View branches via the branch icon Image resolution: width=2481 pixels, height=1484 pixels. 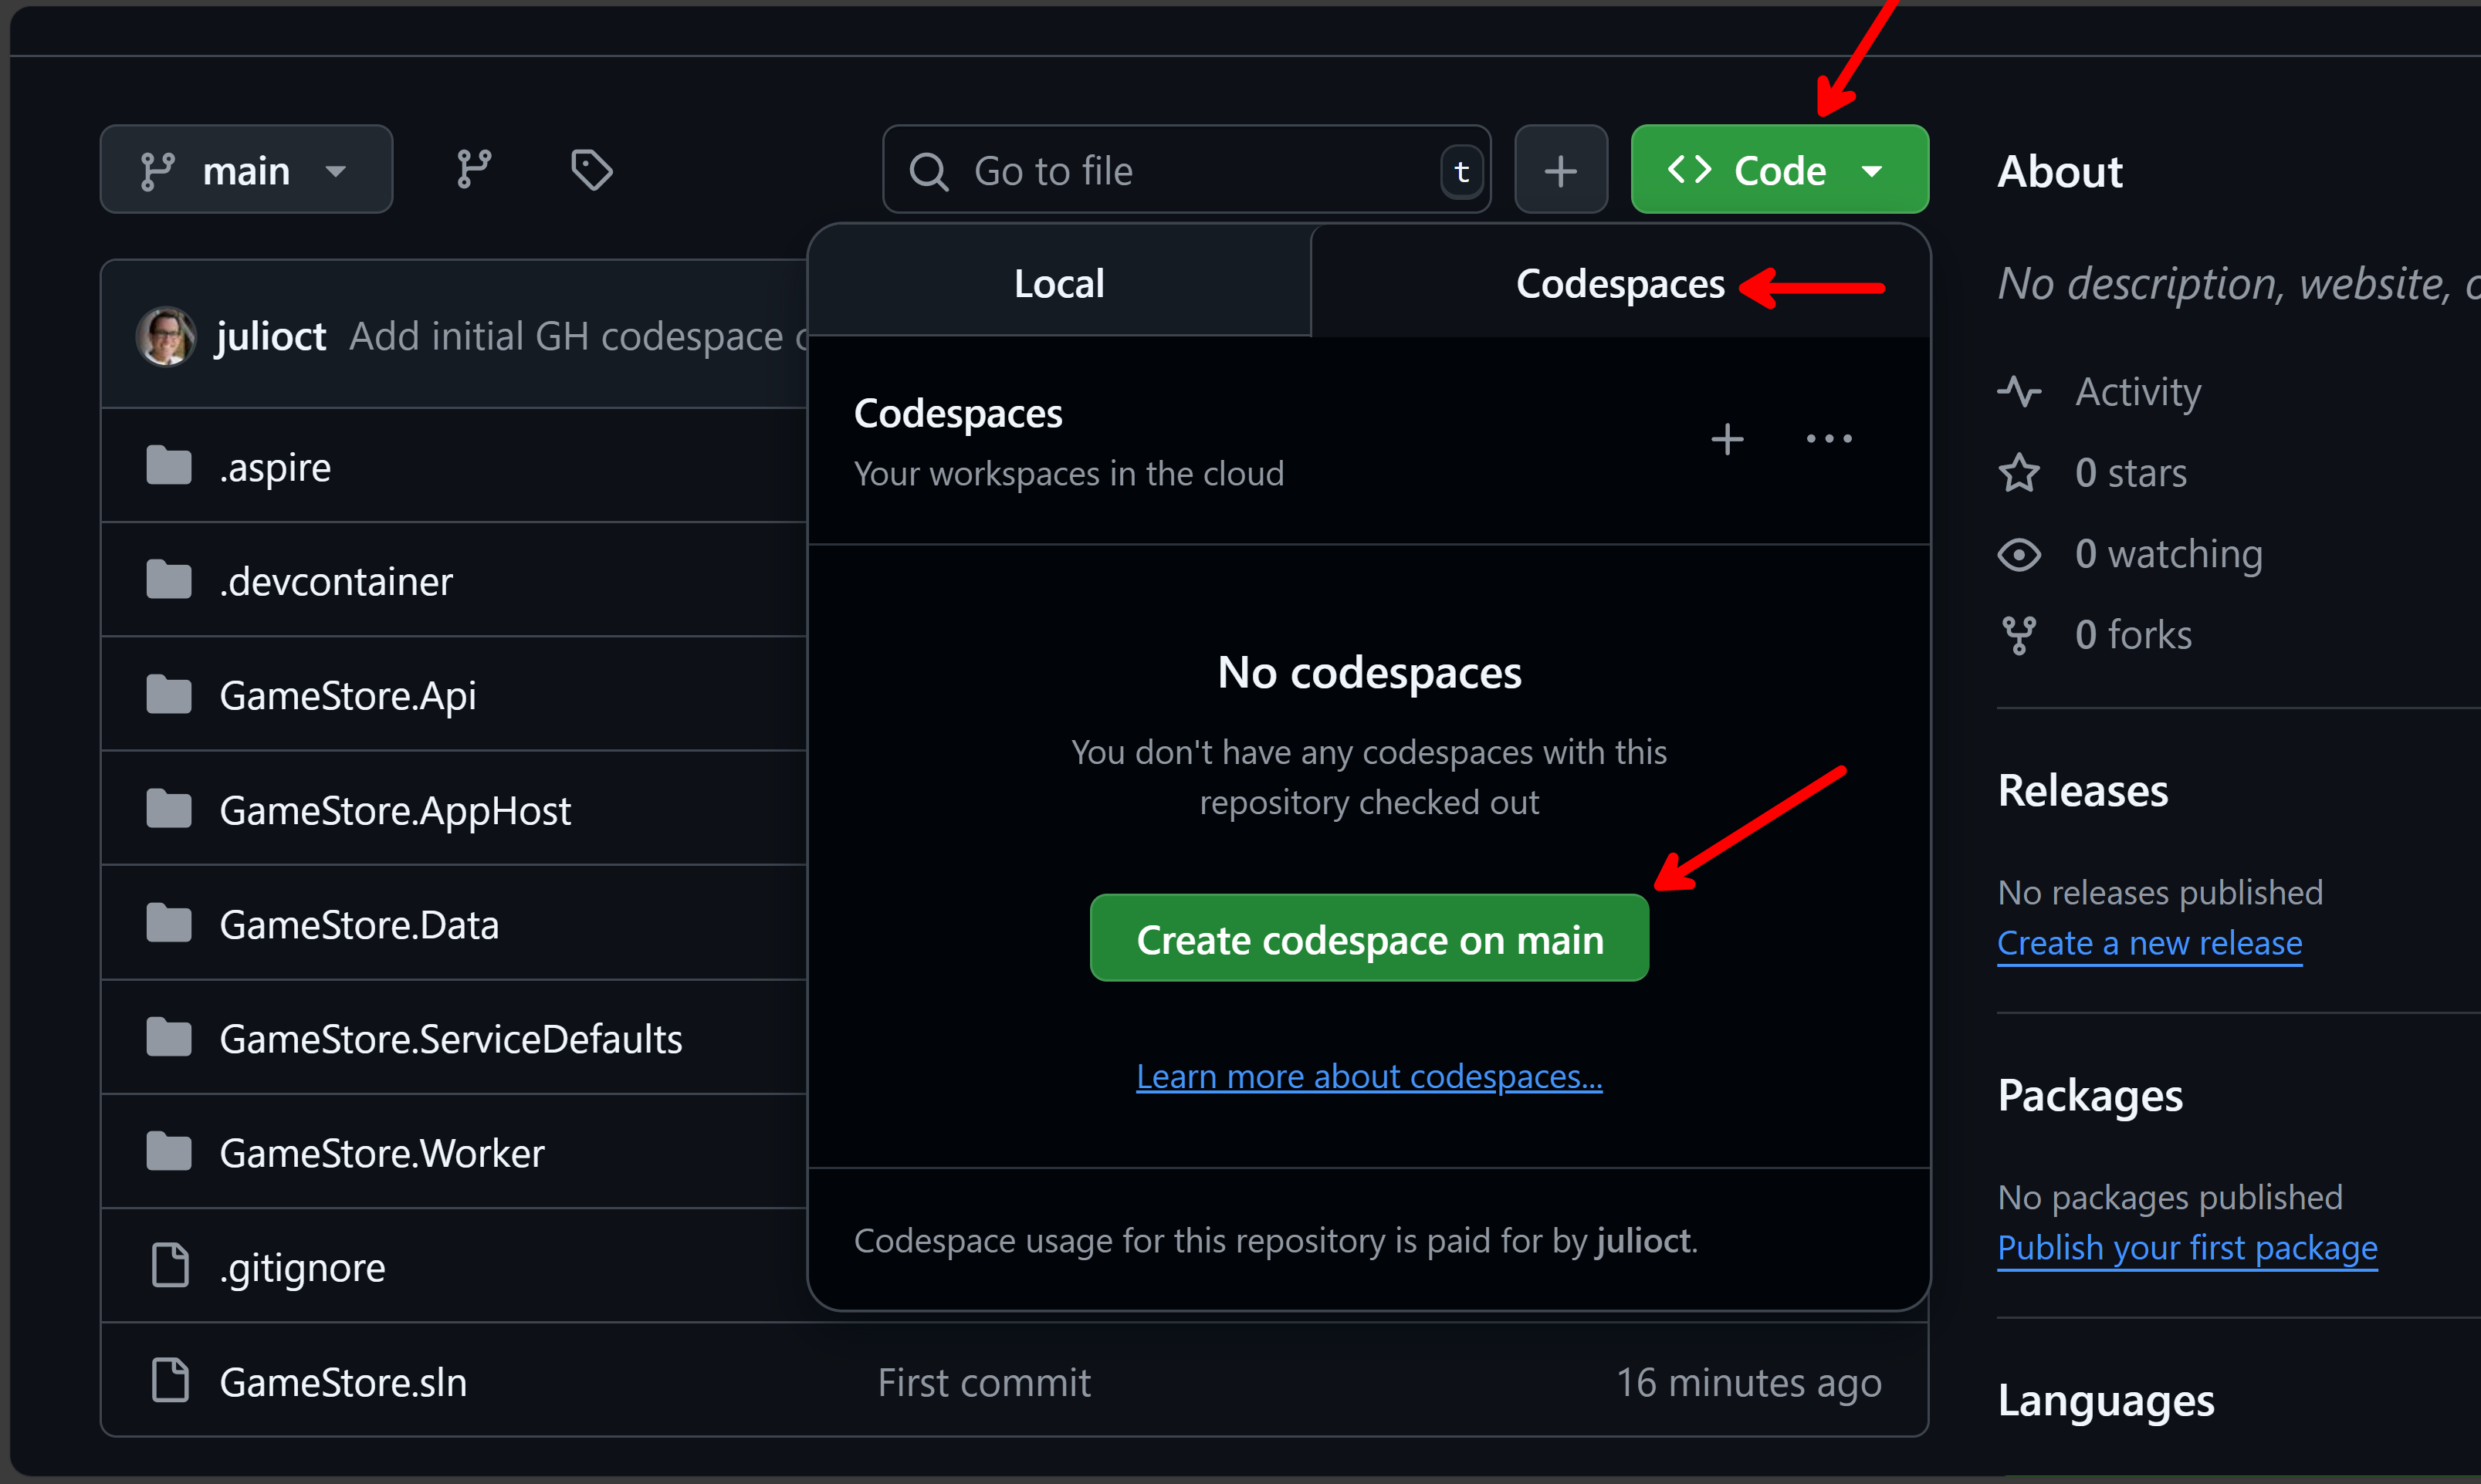tap(474, 170)
